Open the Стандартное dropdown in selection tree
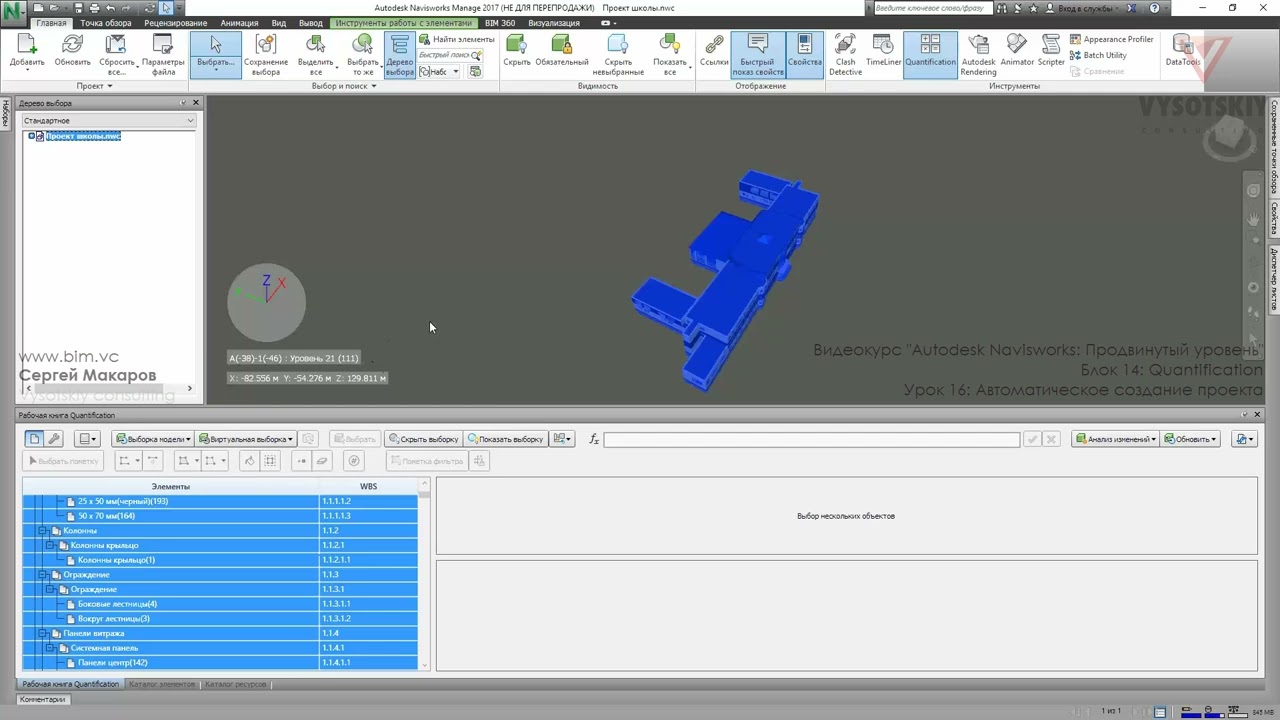 (109, 121)
